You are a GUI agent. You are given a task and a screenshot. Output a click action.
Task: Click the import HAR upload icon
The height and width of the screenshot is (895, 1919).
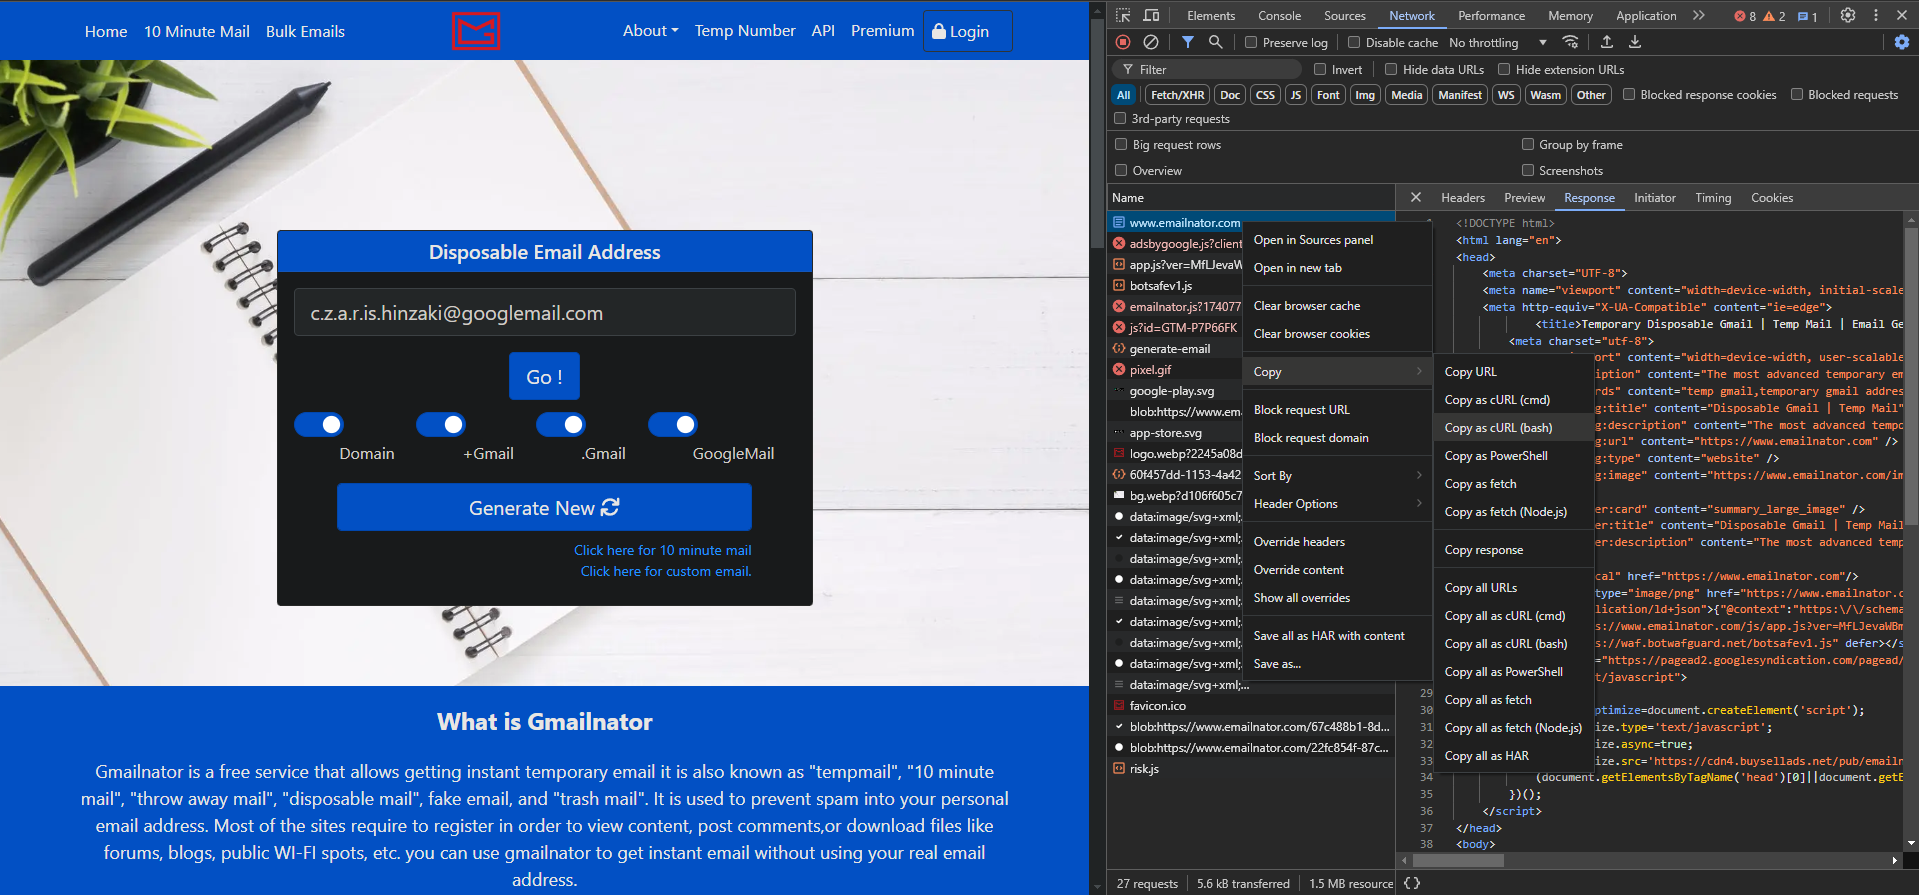[1606, 42]
